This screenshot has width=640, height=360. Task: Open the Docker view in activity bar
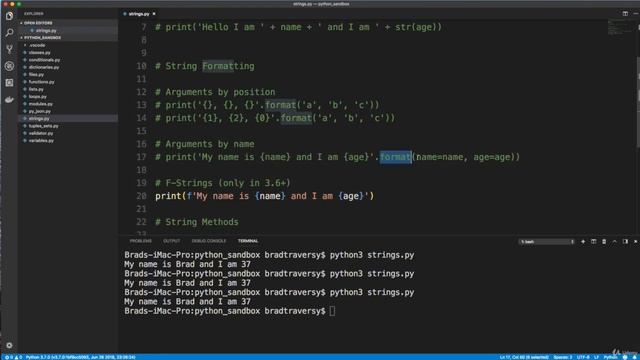pyautogui.click(x=9, y=100)
